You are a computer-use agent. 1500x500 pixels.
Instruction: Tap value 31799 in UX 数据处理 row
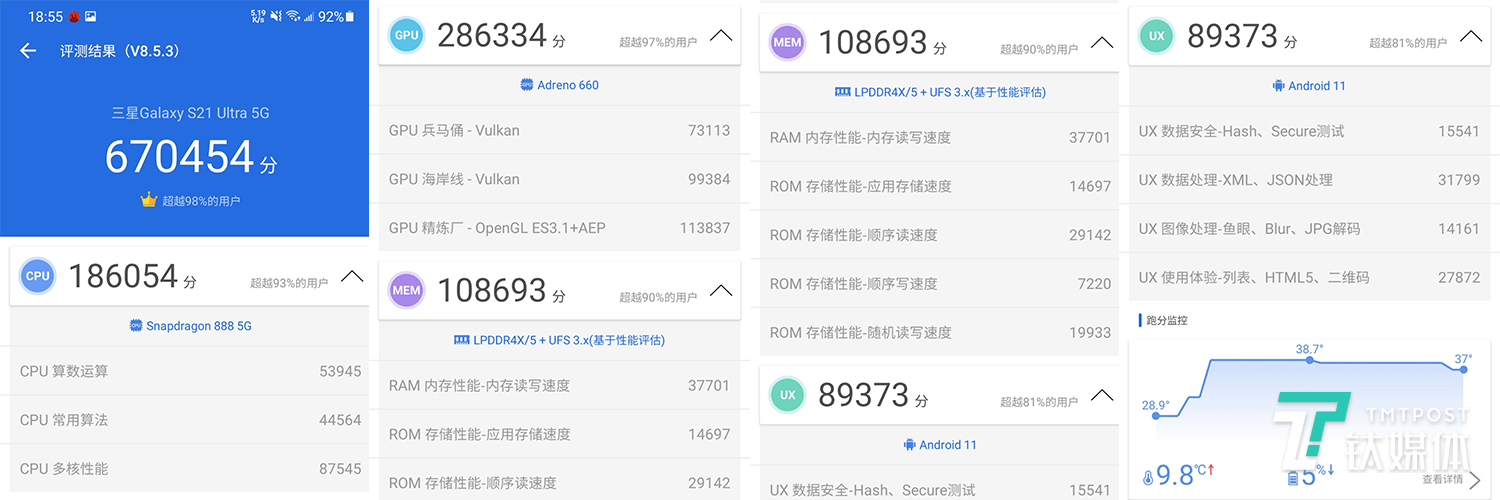click(x=1459, y=180)
